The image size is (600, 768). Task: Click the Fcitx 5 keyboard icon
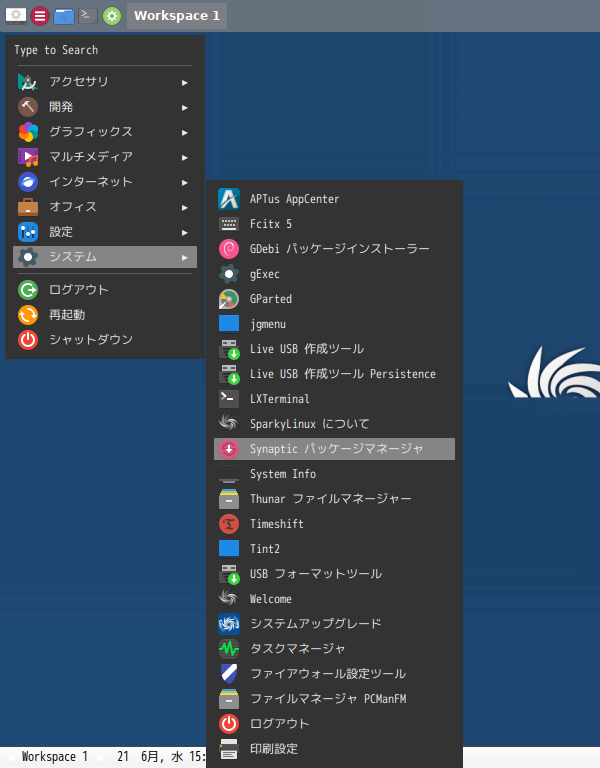[x=229, y=224]
